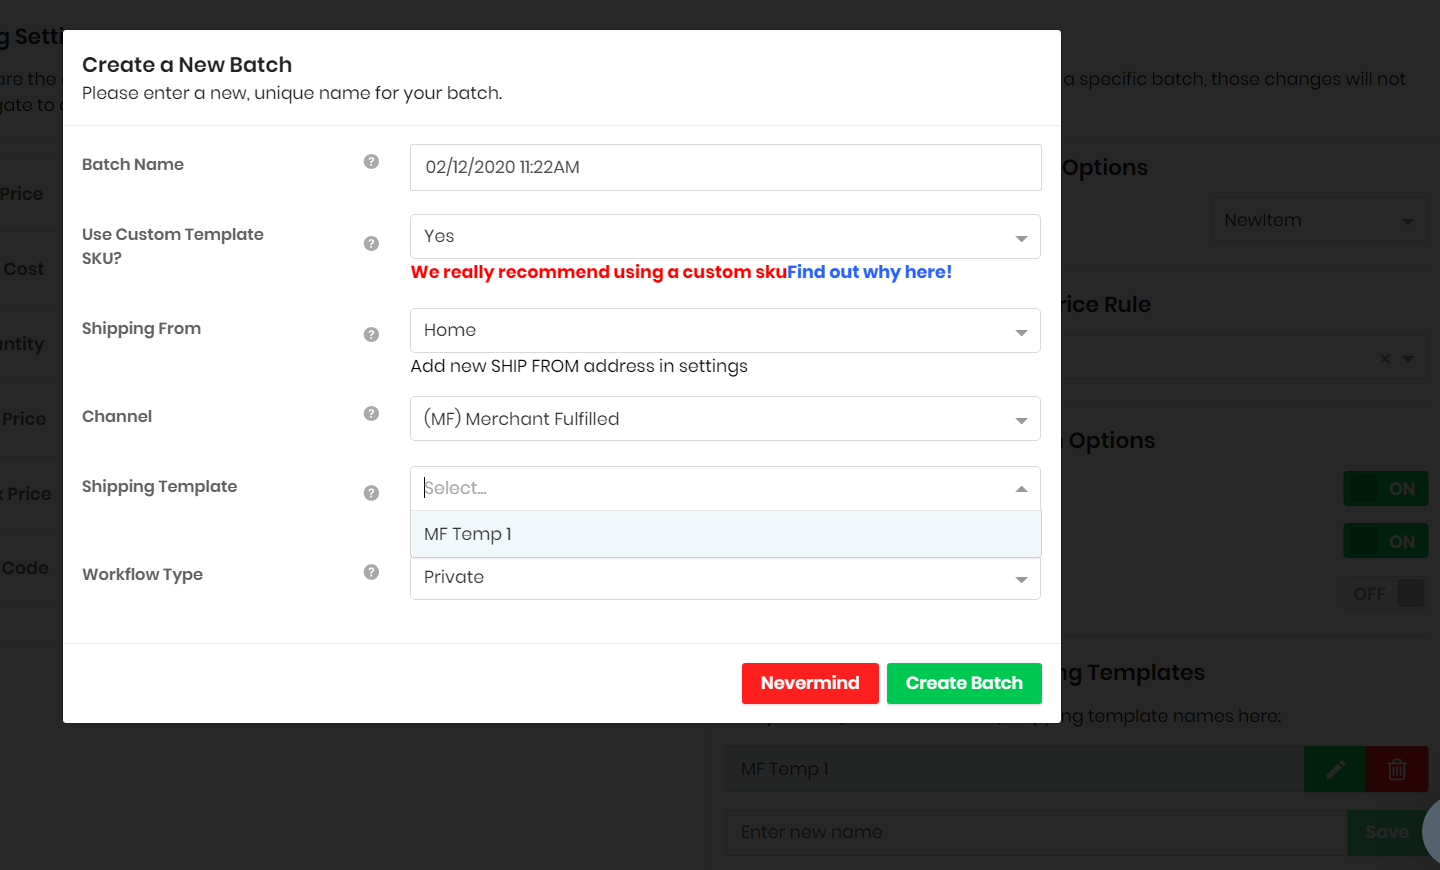1440x870 pixels.
Task: Click the 'Add new SHIP FROM address in settings' text
Action: (x=579, y=366)
